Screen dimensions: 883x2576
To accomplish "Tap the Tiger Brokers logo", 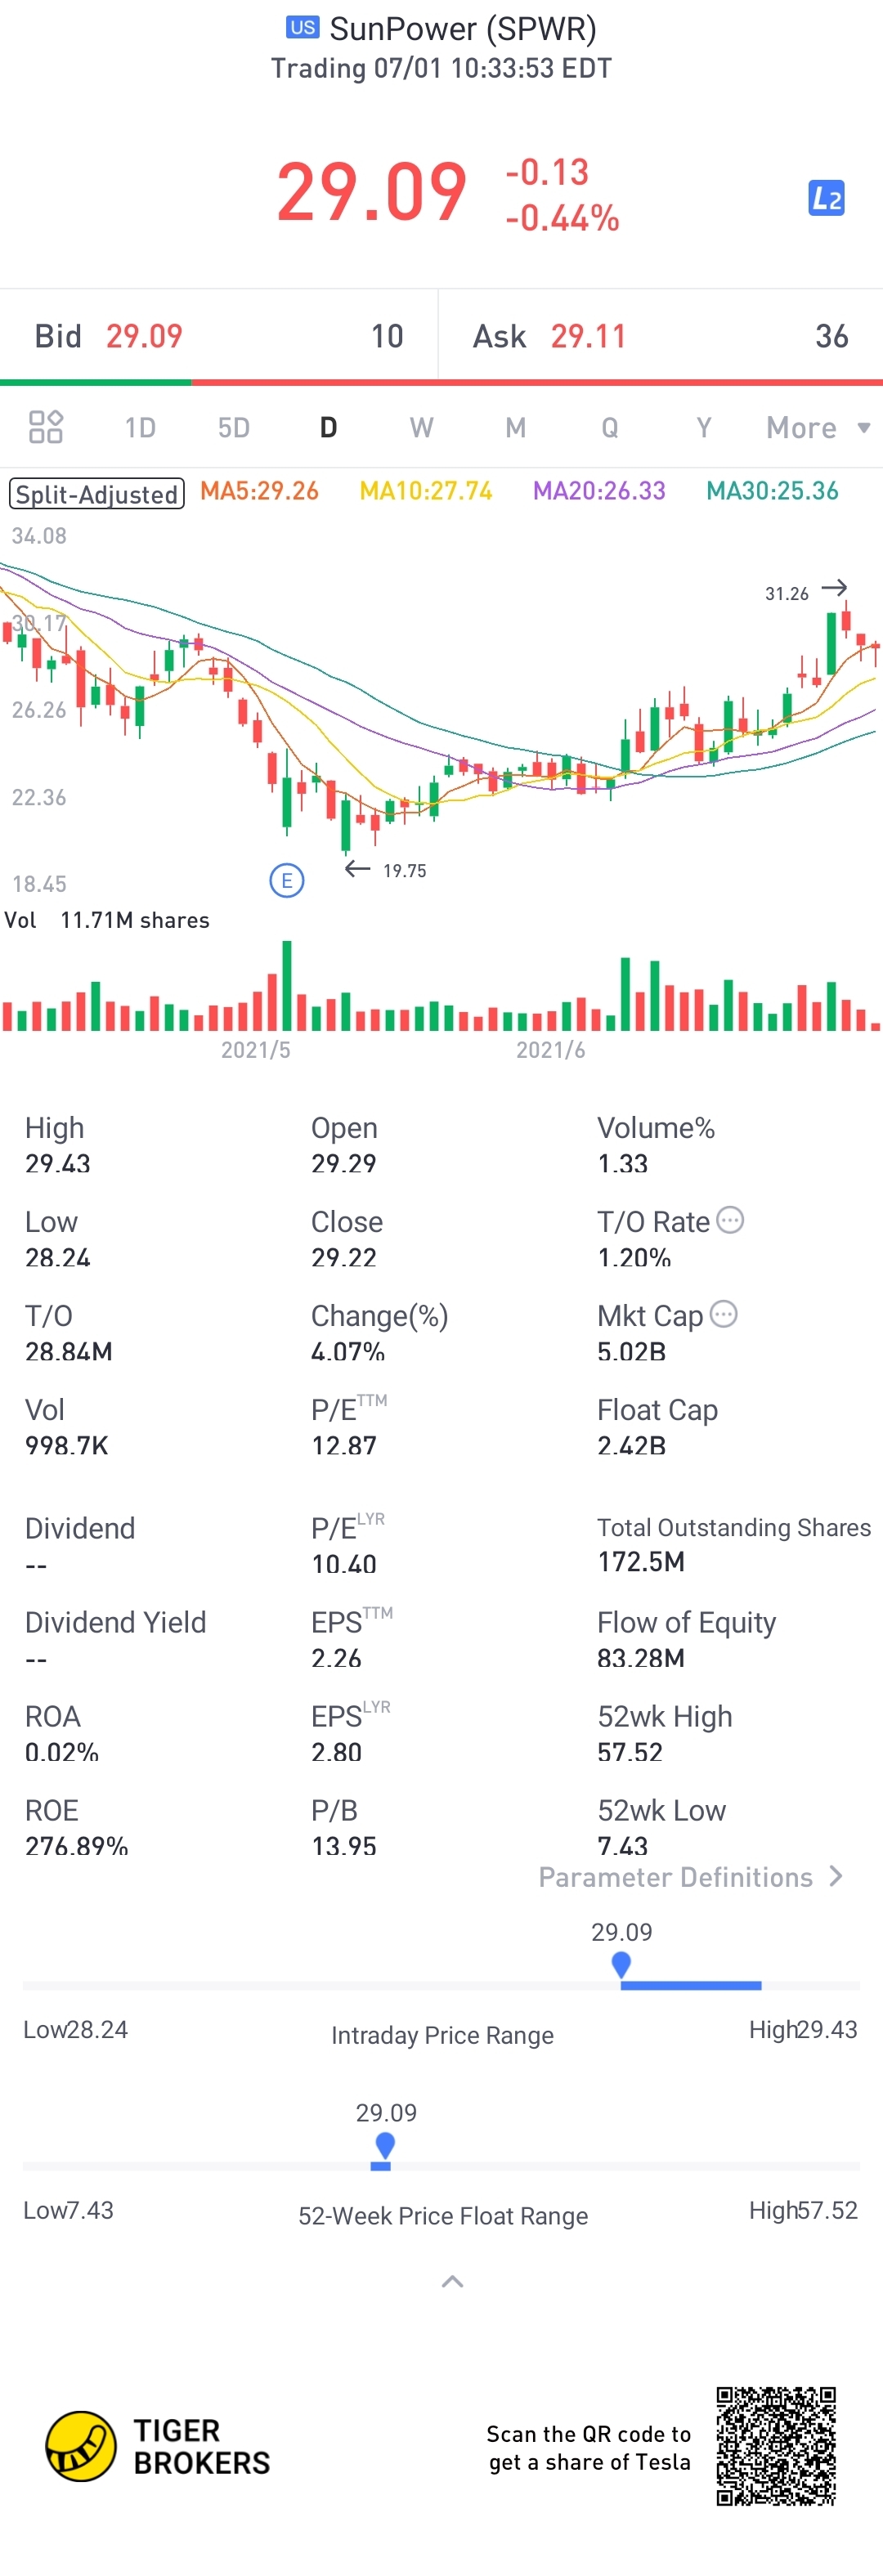I will click(x=158, y=2447).
